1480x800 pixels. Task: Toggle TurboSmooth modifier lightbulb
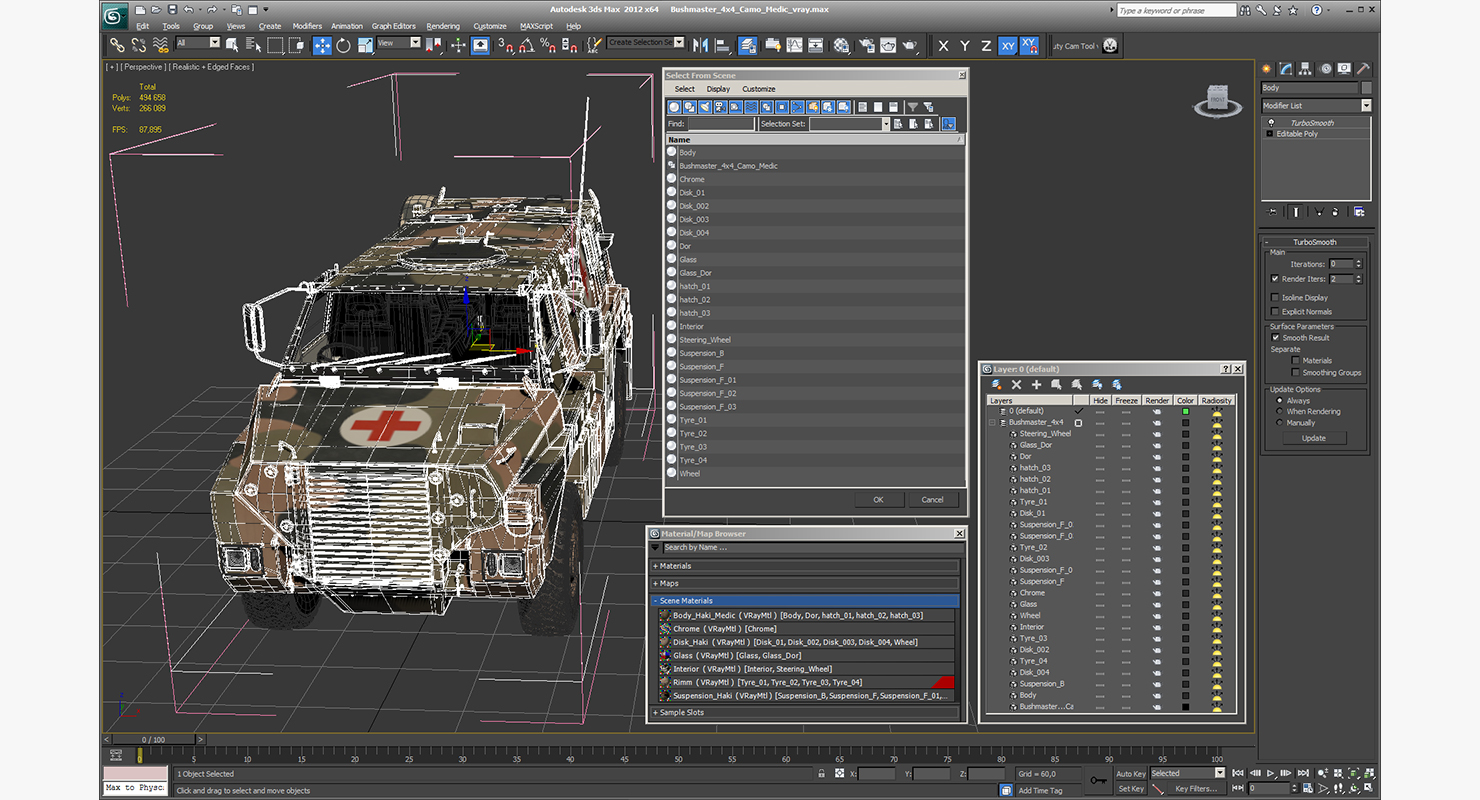coord(1271,123)
